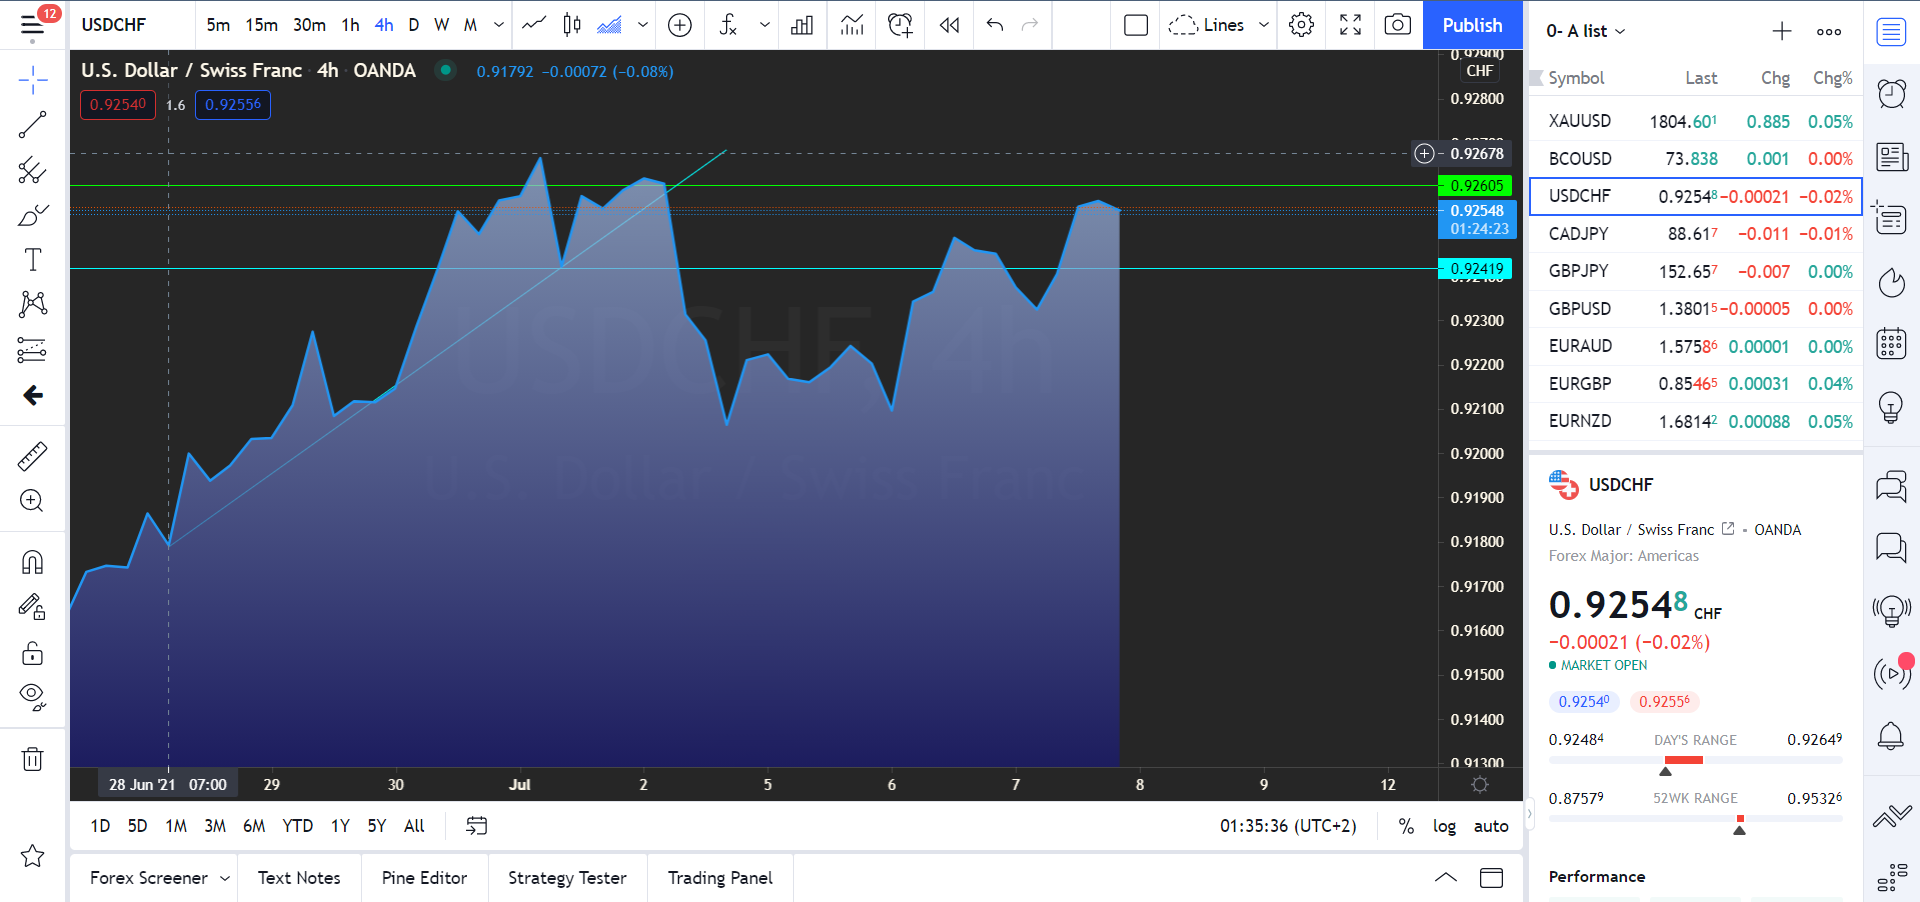This screenshot has height=902, width=1920.
Task: Select the zoom in tool
Action: pyautogui.click(x=32, y=501)
